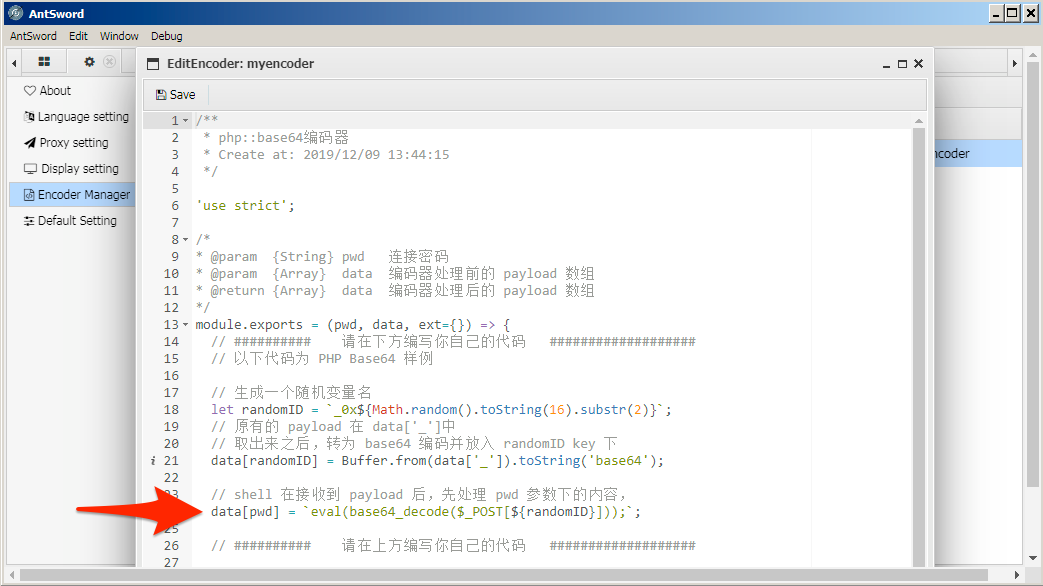The width and height of the screenshot is (1043, 586).
Task: Minimize the EditEncoder dialog
Action: (886, 65)
